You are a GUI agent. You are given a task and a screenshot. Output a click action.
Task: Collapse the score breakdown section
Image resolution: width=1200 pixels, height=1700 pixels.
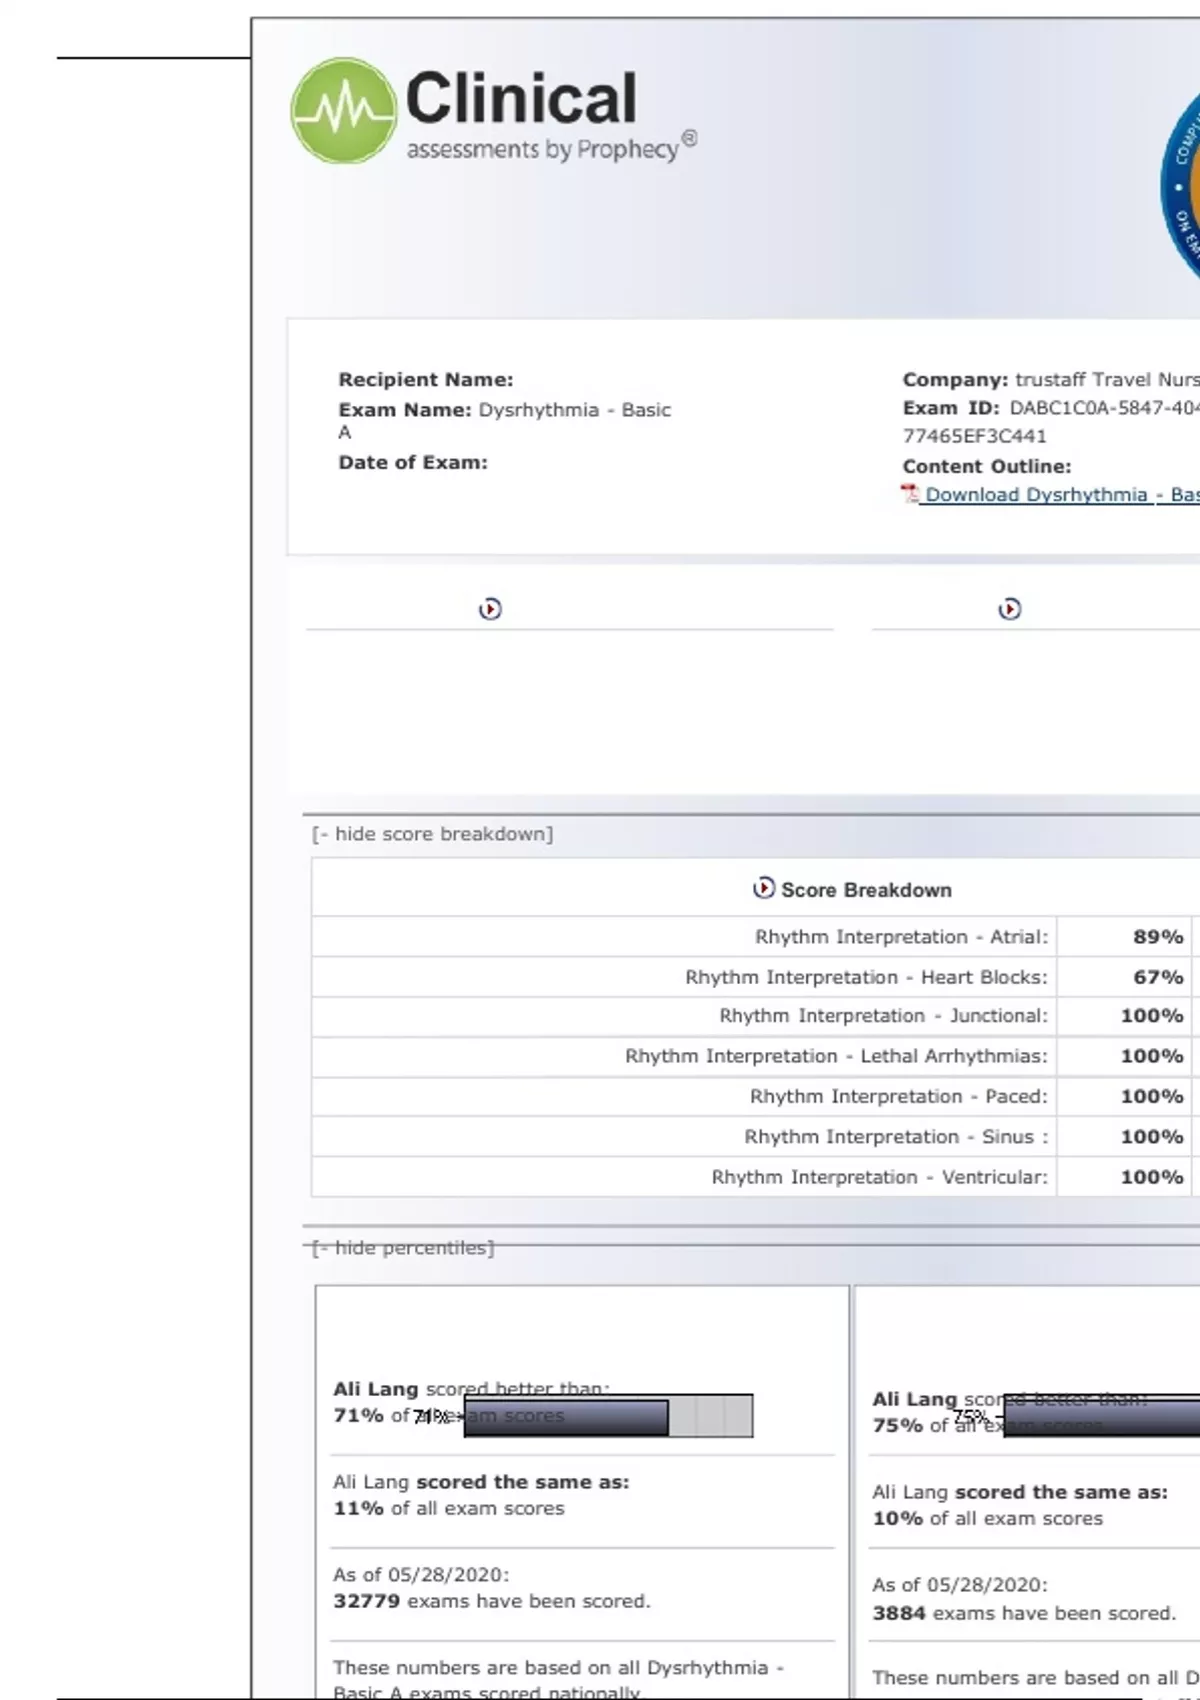click(x=432, y=834)
